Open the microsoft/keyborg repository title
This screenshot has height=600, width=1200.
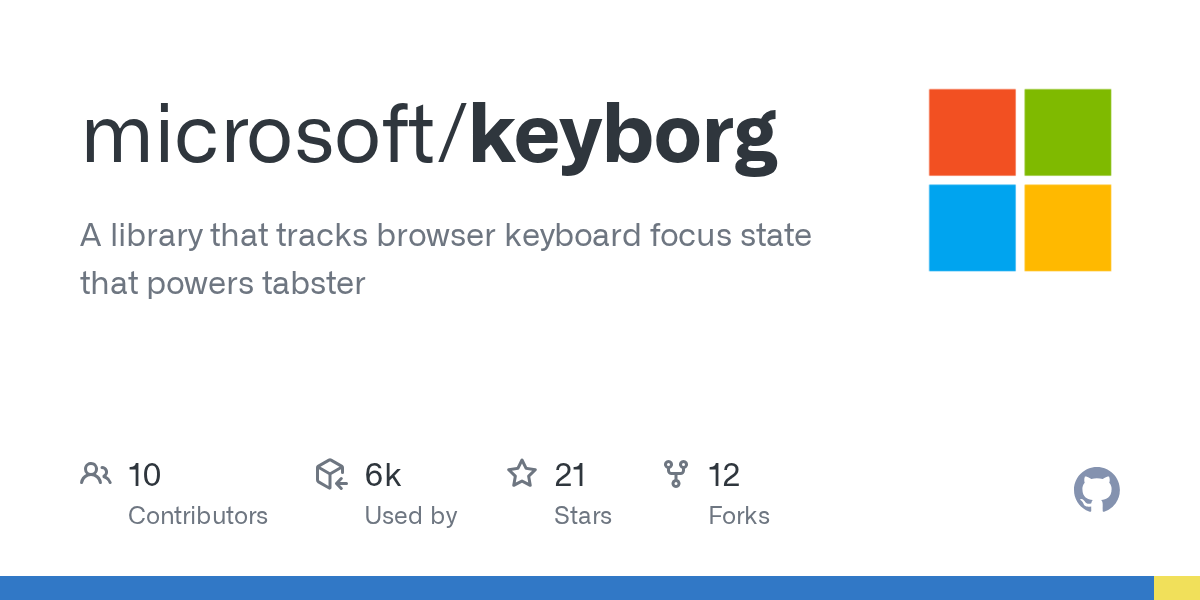tap(429, 136)
